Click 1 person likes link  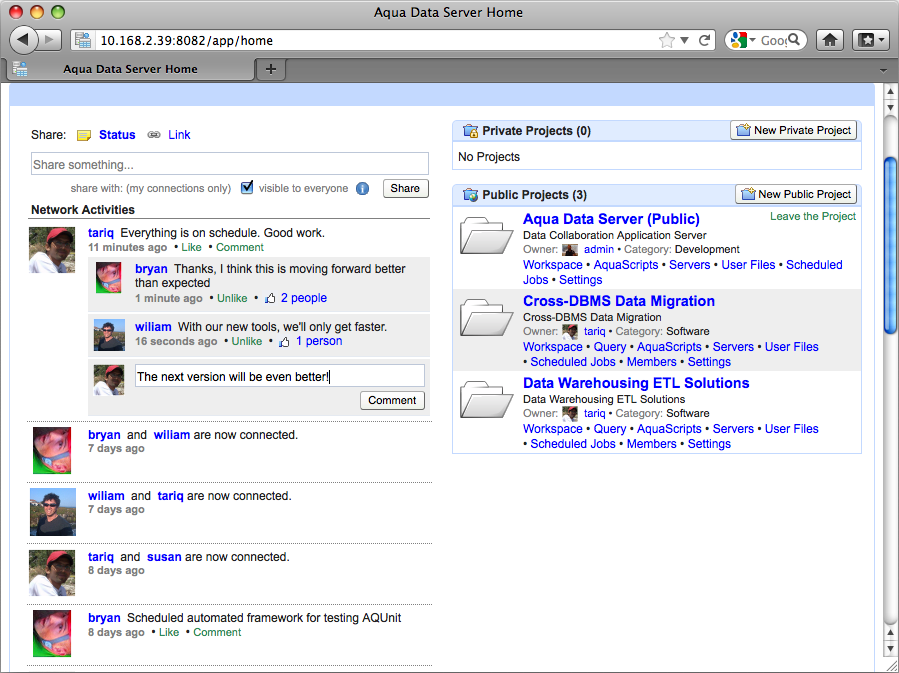pos(319,341)
